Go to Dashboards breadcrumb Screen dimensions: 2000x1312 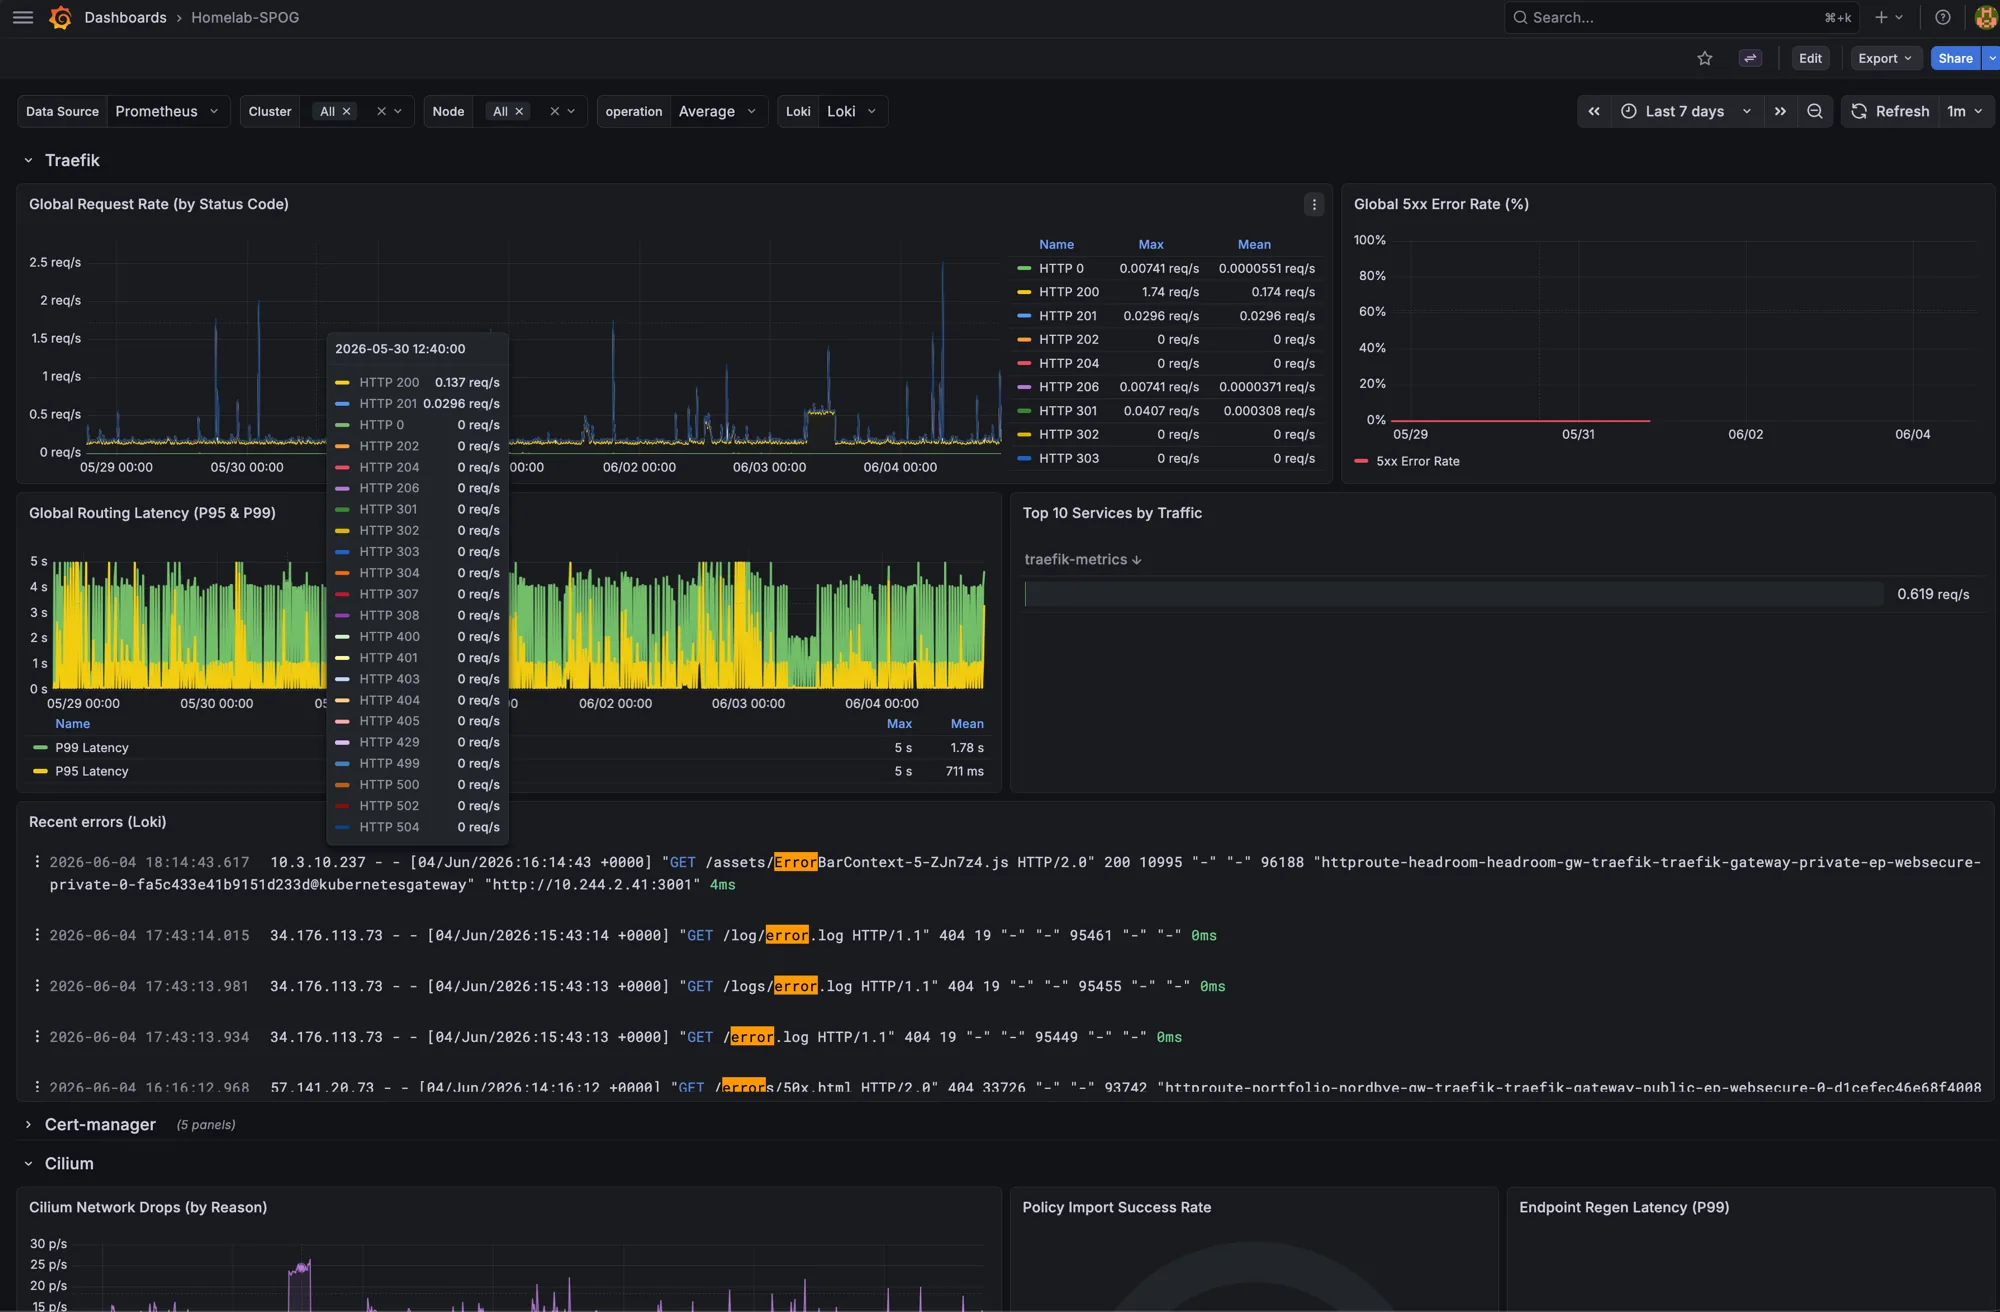(x=125, y=17)
